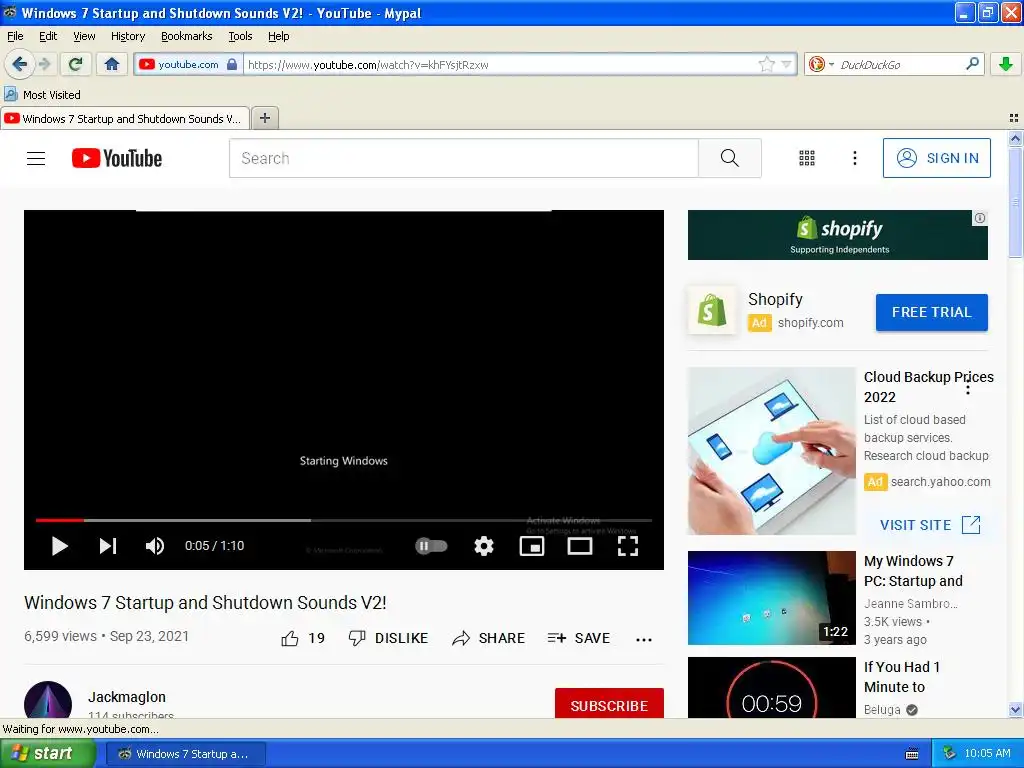Image resolution: width=1024 pixels, height=768 pixels.
Task: Open the 00:59 If You Had 1 Minute thumbnail
Action: 771,688
